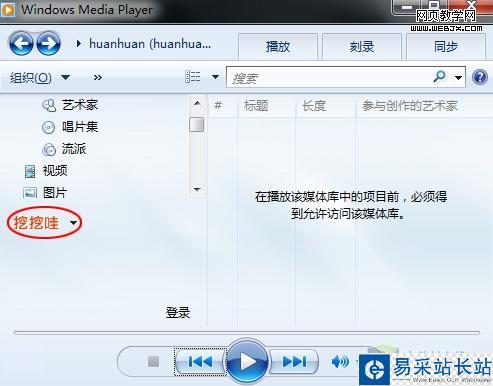The image size is (493, 386).
Task: Switch to the 刻录 tab
Action: (x=362, y=47)
